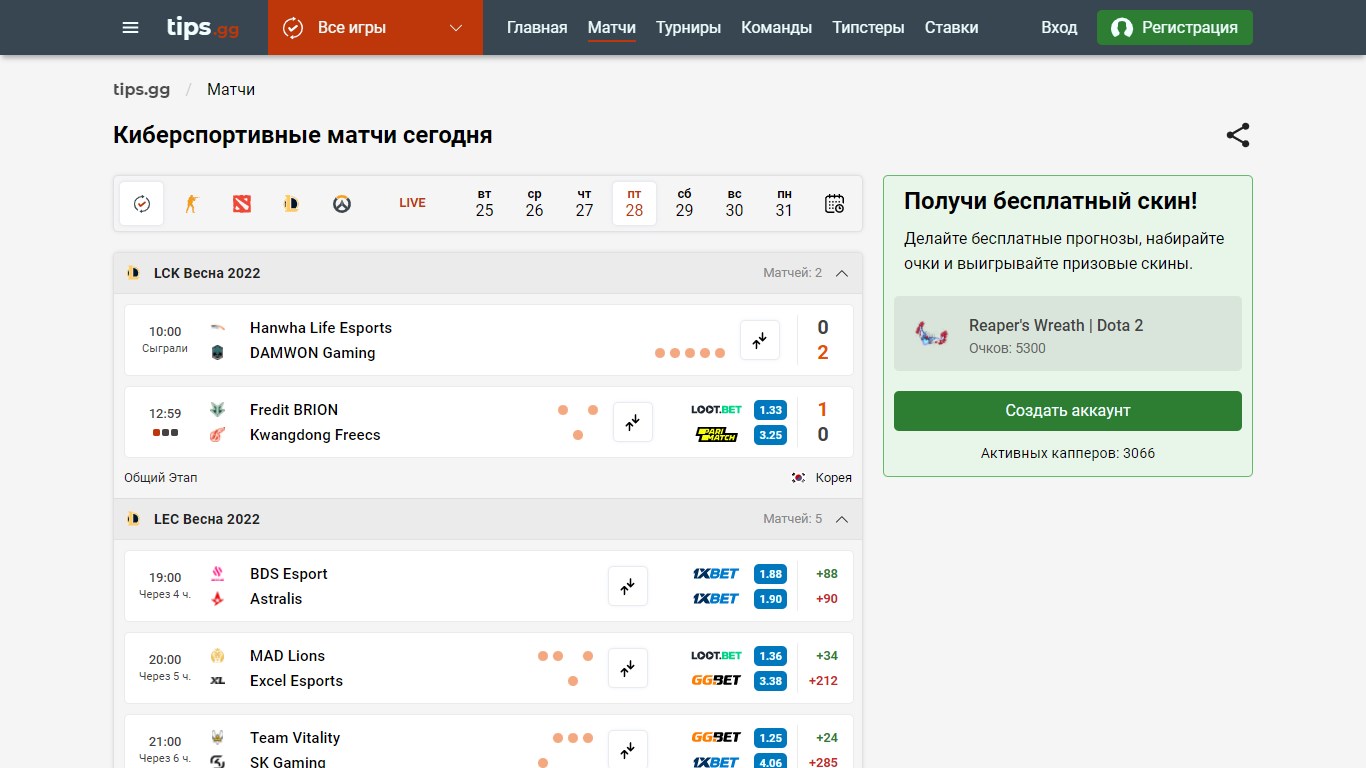The width and height of the screenshot is (1366, 768).
Task: Open Kwangdong Freecs team name
Action: click(315, 435)
